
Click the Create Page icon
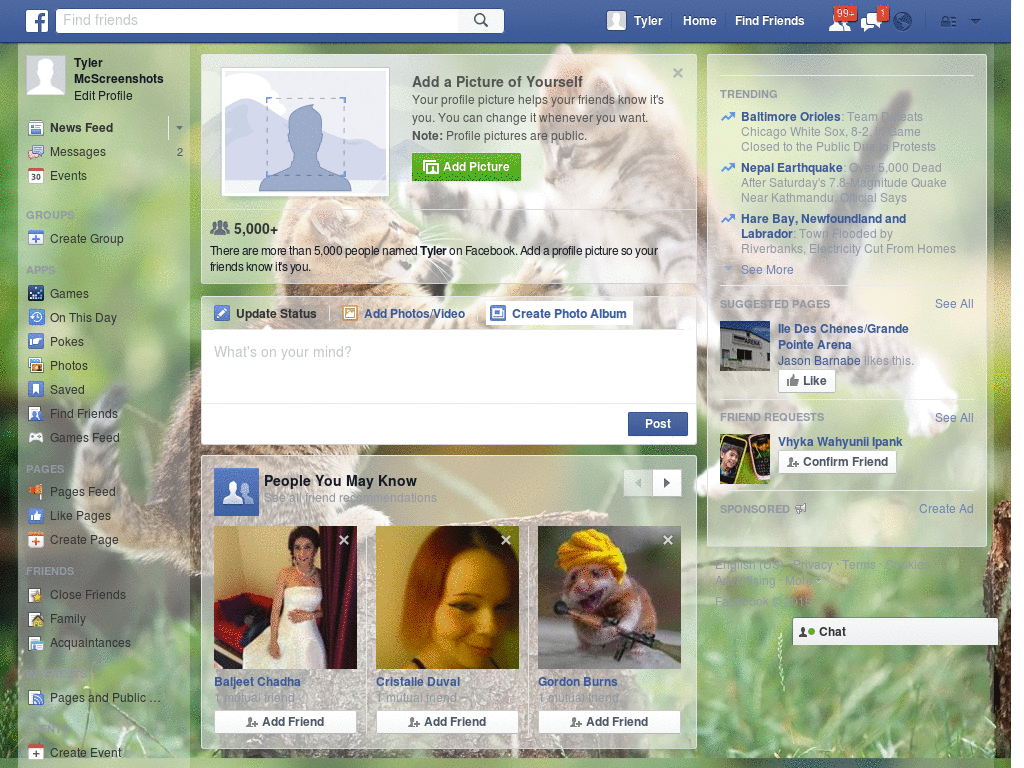point(36,540)
